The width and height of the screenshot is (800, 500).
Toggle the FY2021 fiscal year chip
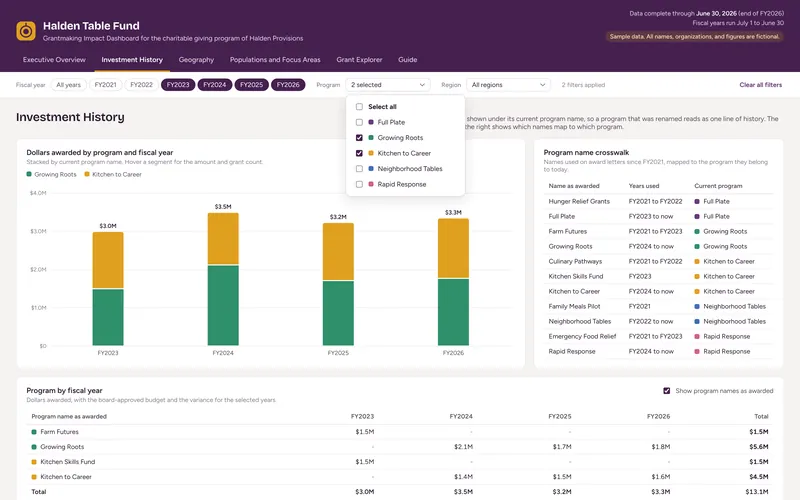106,85
